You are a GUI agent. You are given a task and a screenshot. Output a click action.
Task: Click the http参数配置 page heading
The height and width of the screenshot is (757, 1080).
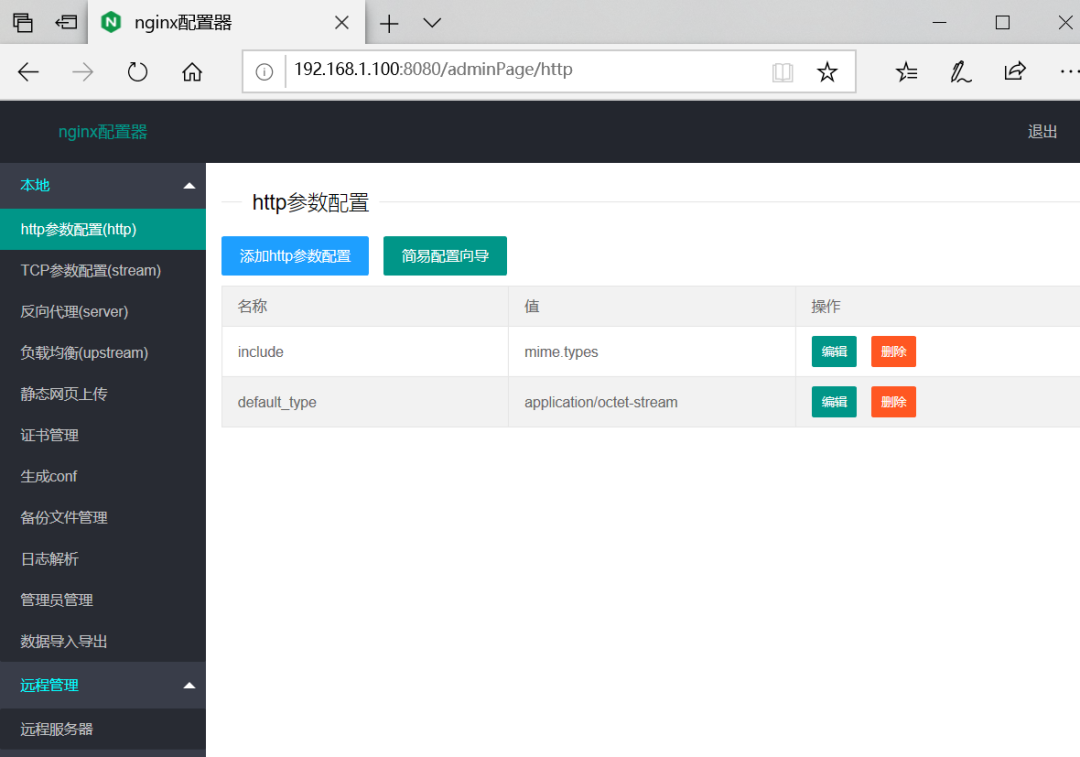point(311,203)
